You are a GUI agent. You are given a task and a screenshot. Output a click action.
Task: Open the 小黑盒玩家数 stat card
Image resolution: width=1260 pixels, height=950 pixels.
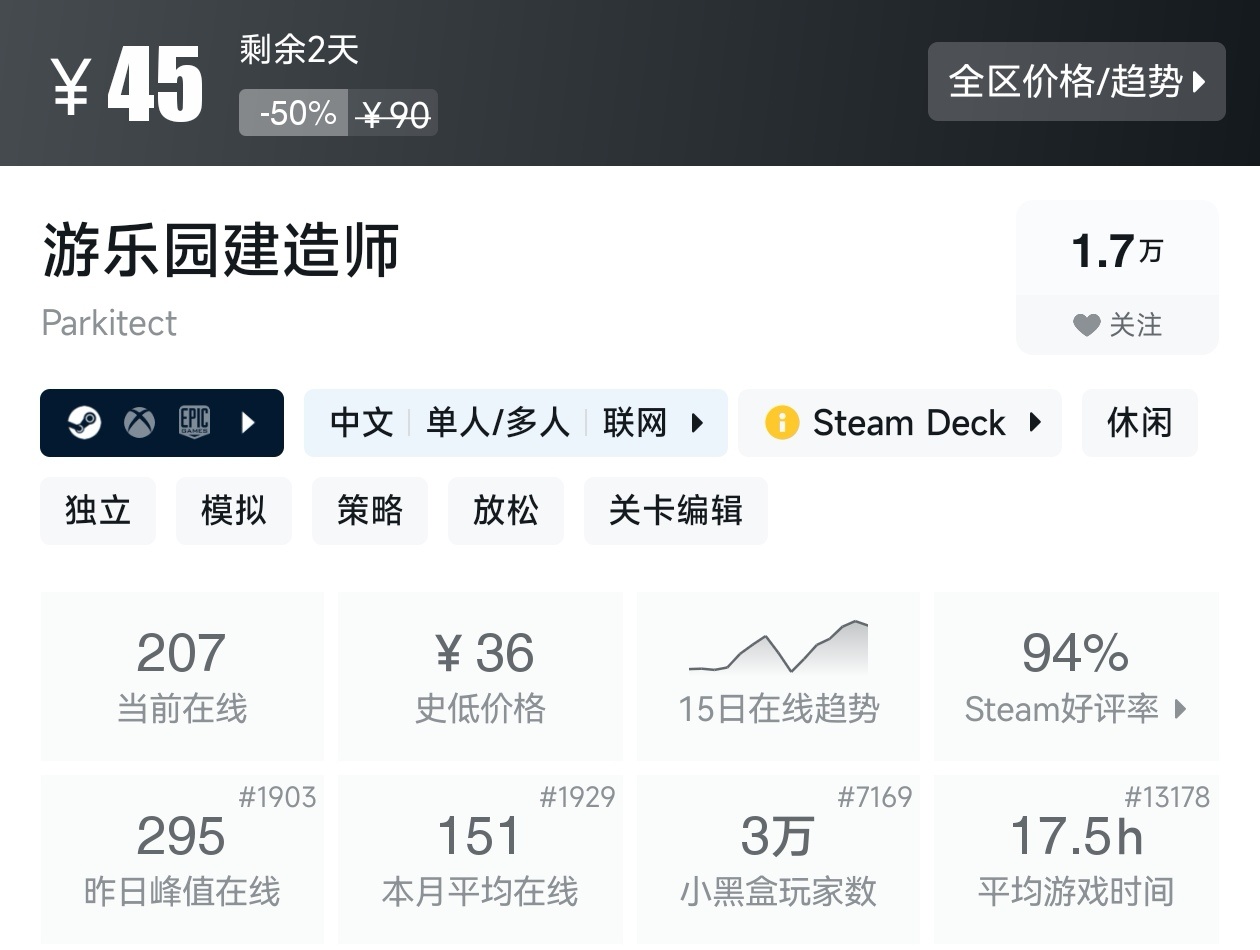tap(778, 858)
